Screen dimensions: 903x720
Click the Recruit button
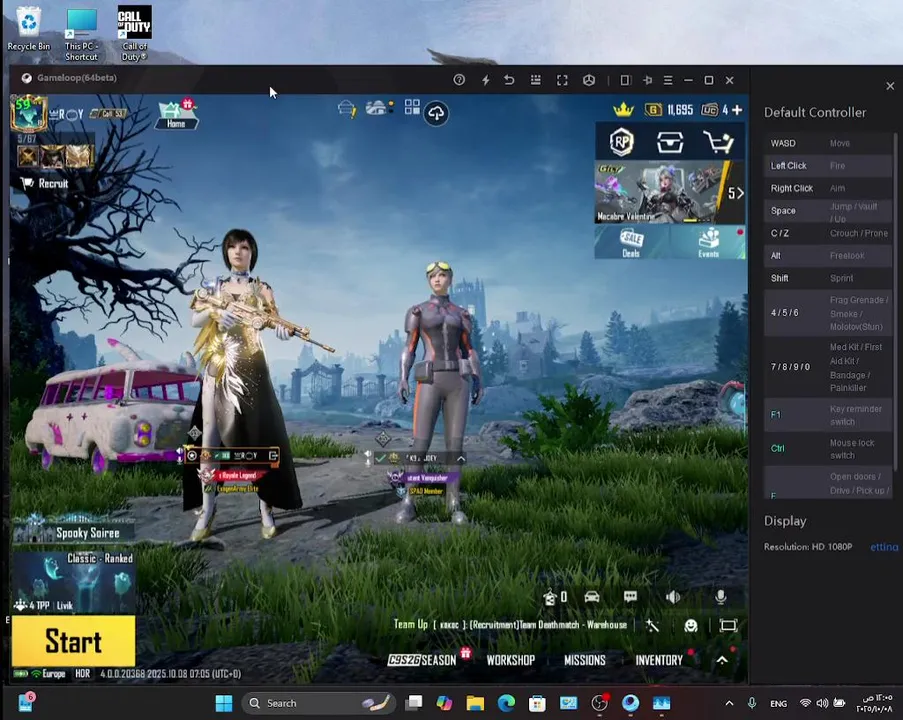45,183
